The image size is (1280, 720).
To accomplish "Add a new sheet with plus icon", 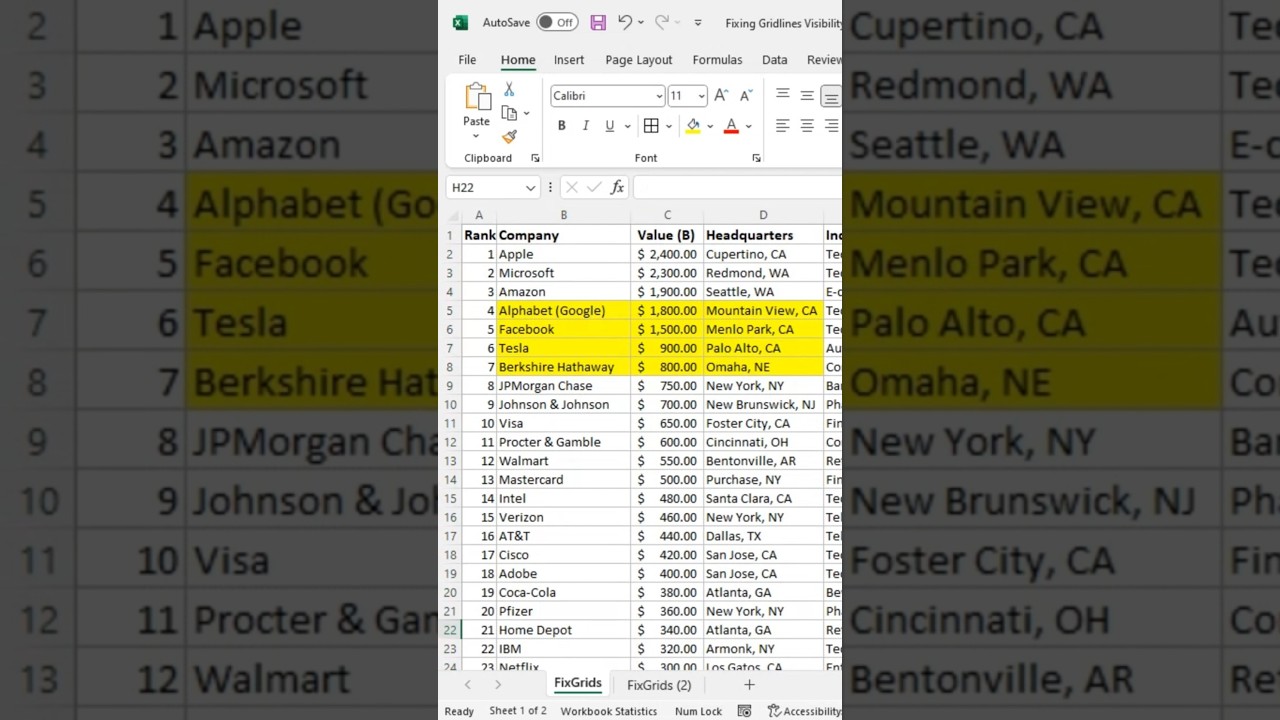I will [x=749, y=685].
